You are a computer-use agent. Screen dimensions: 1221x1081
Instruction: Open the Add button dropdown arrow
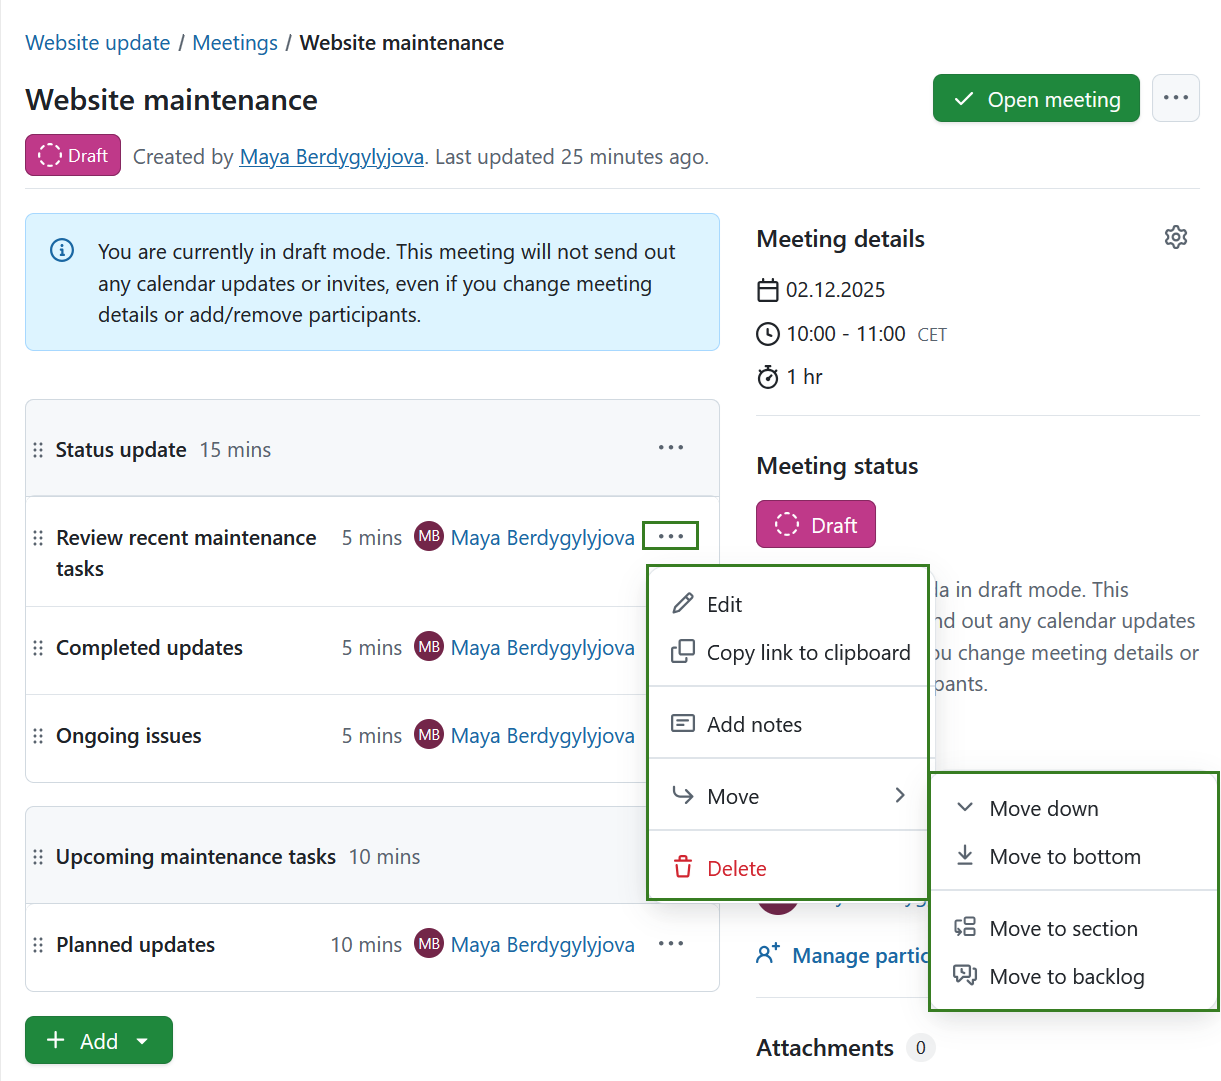pyautogui.click(x=142, y=1040)
